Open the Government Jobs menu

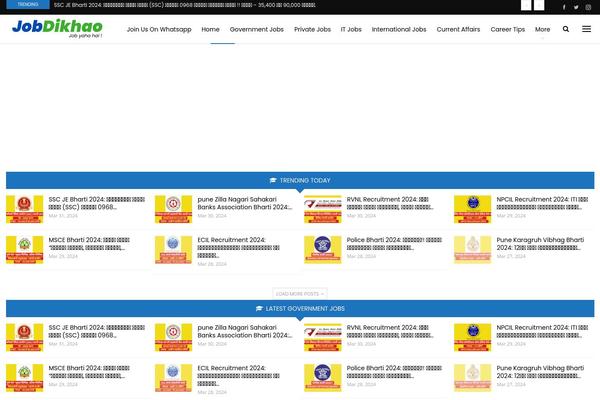click(257, 29)
